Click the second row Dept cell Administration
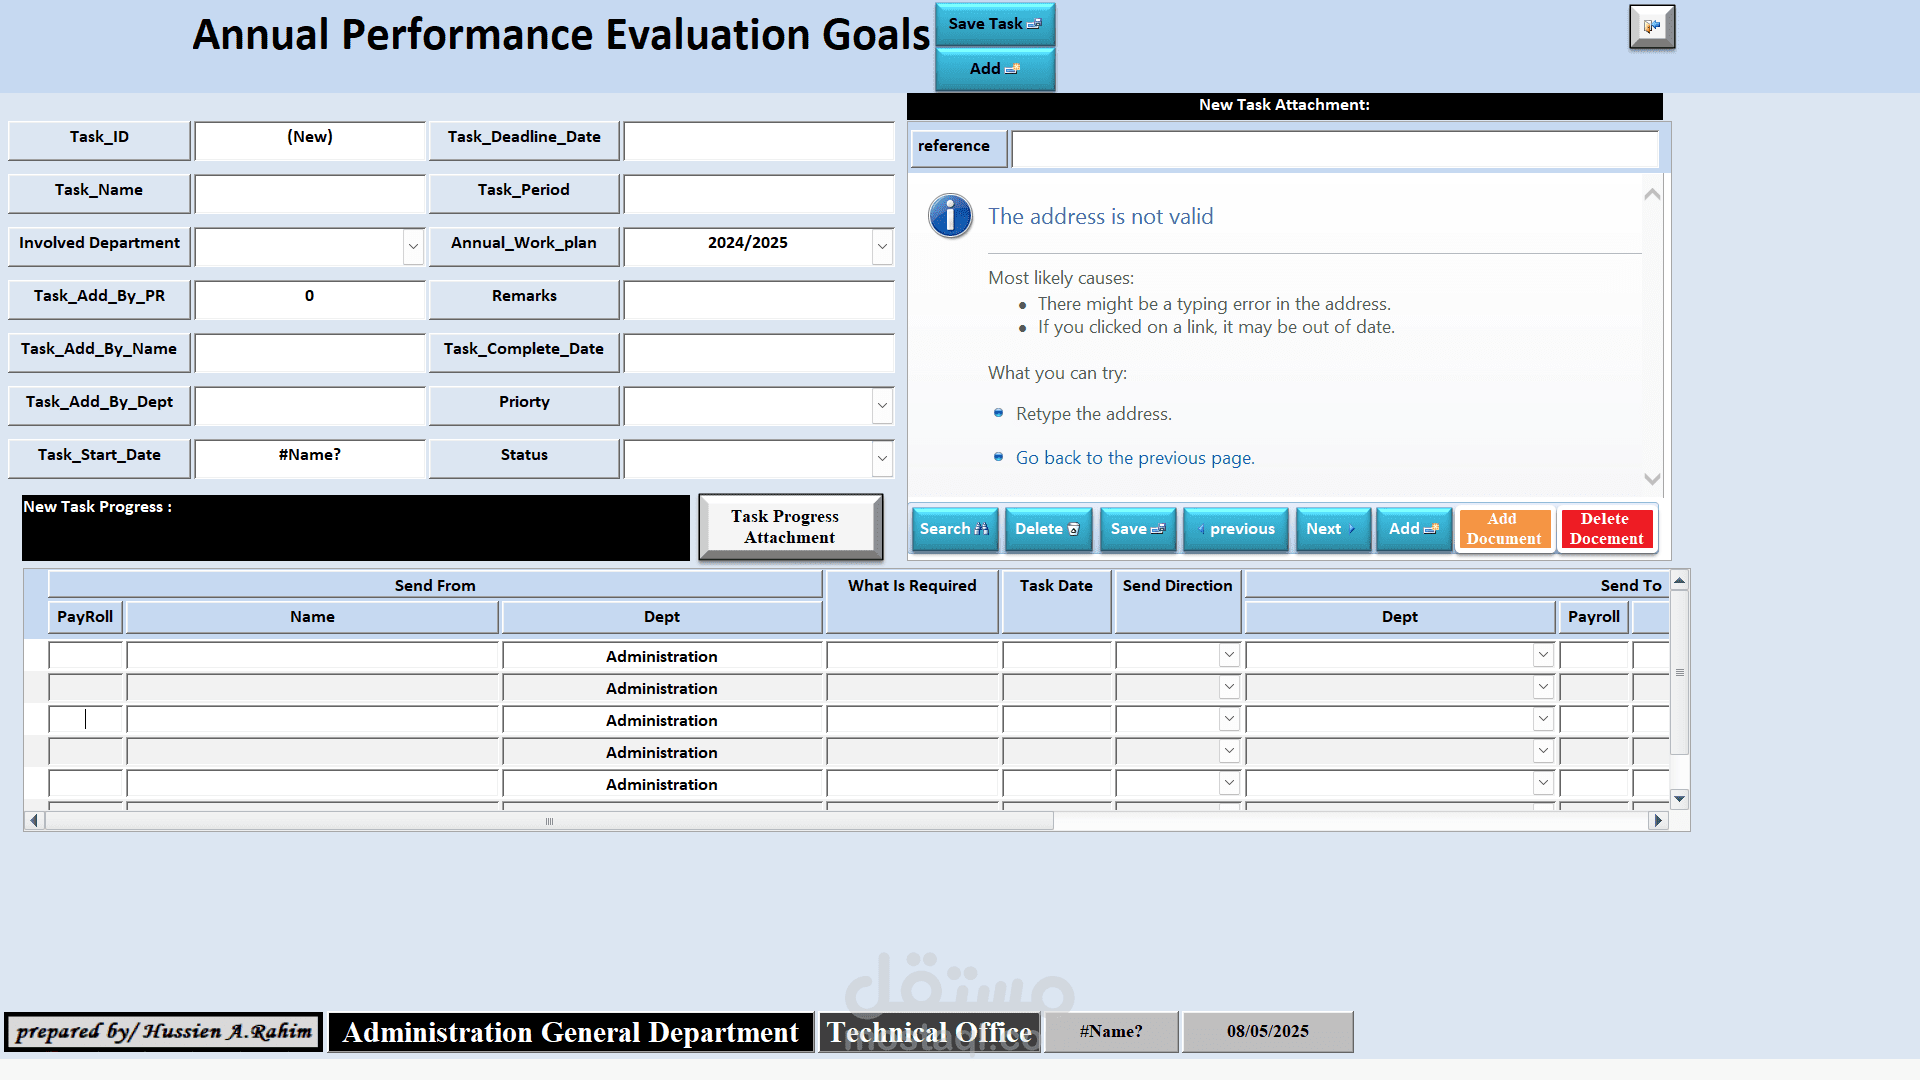Screen dimensions: 1920x1080 pos(662,688)
